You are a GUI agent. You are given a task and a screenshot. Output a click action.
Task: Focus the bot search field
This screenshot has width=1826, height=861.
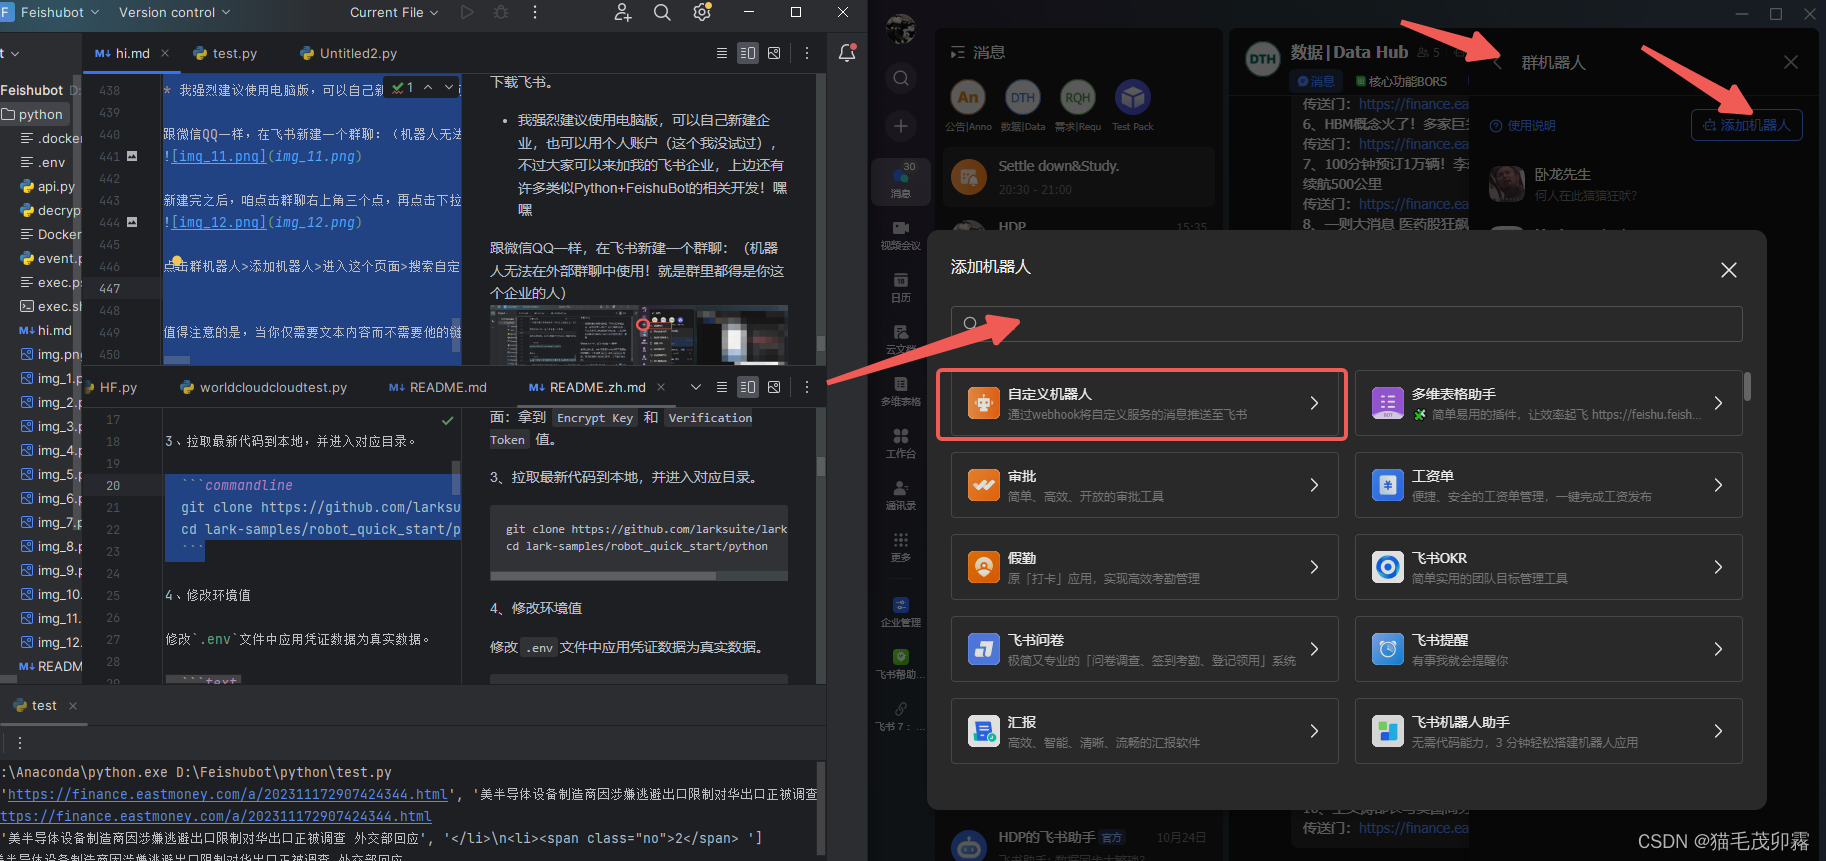click(x=1346, y=323)
